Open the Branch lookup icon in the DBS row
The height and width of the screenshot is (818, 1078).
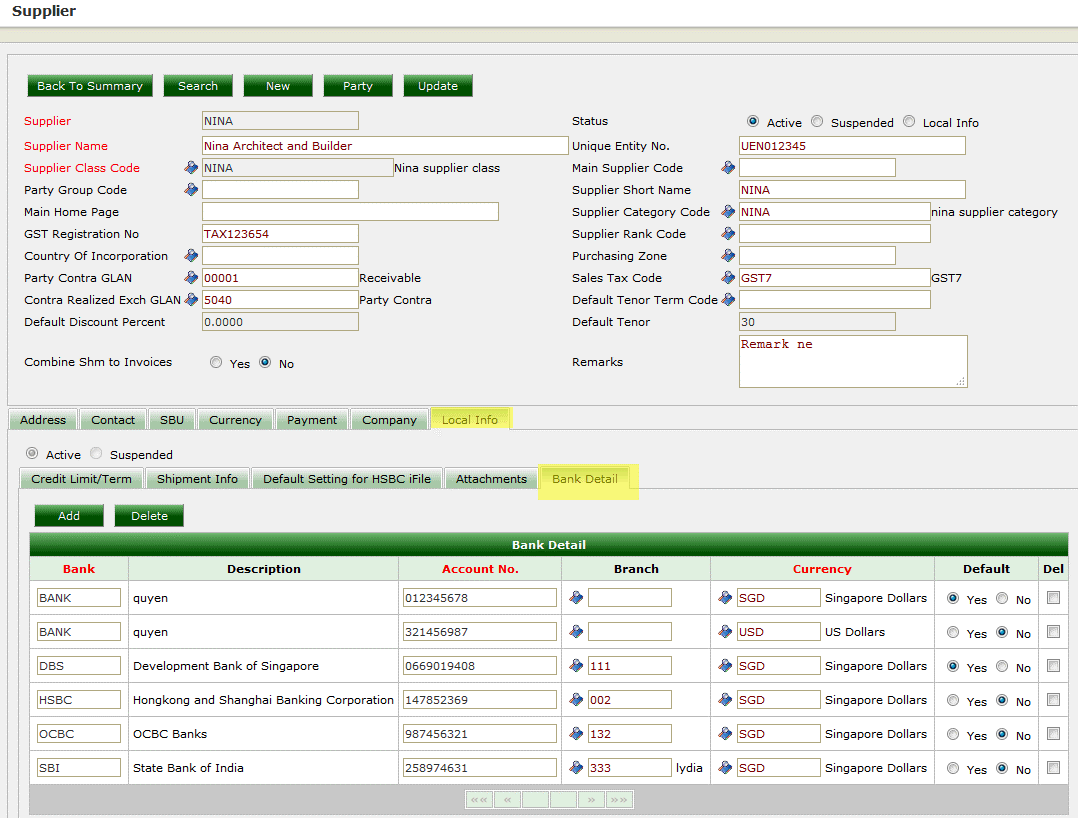click(577, 665)
